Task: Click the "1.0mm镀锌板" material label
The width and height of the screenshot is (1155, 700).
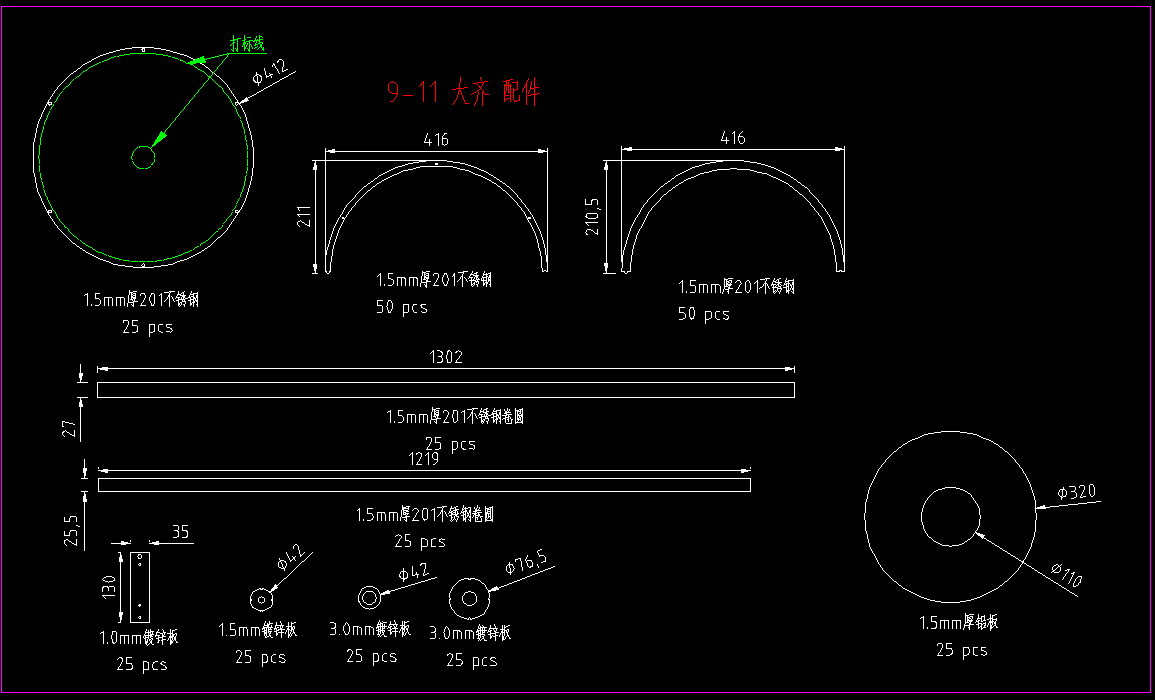Action: point(139,637)
